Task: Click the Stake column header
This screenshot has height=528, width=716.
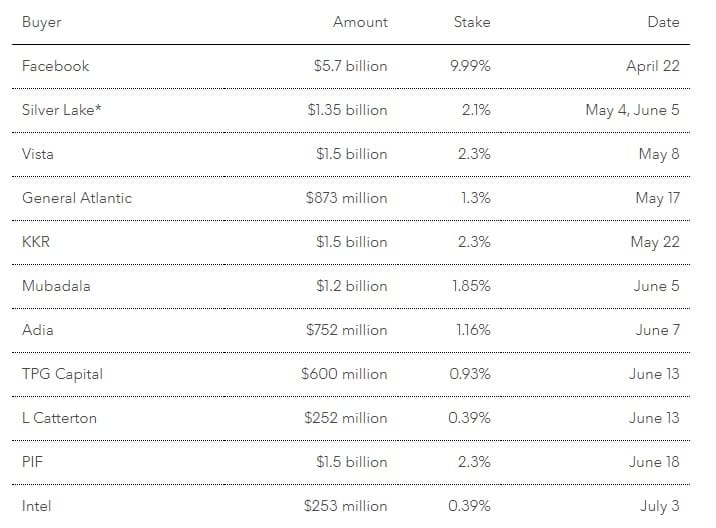Action: tap(471, 22)
